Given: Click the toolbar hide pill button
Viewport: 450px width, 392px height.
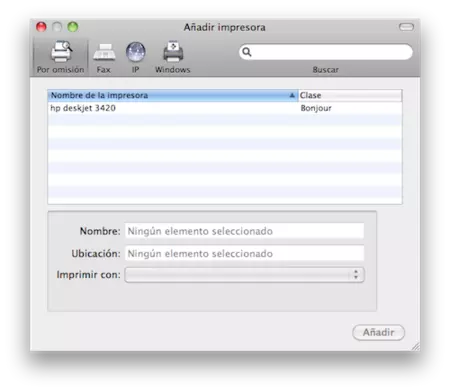Looking at the screenshot, I should pos(406,27).
